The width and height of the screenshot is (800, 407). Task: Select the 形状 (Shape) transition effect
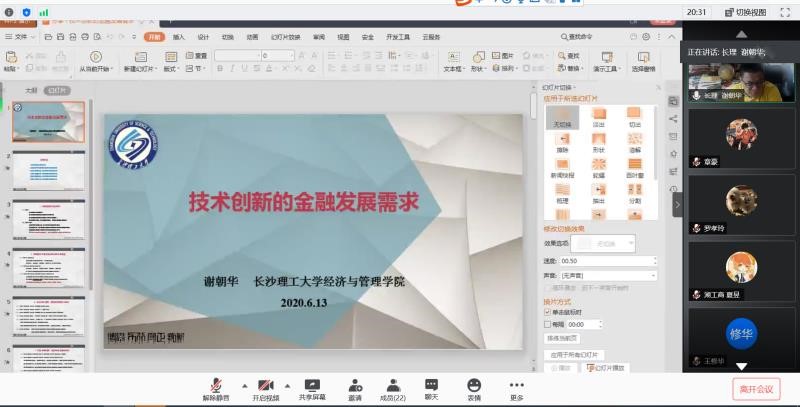click(x=600, y=148)
